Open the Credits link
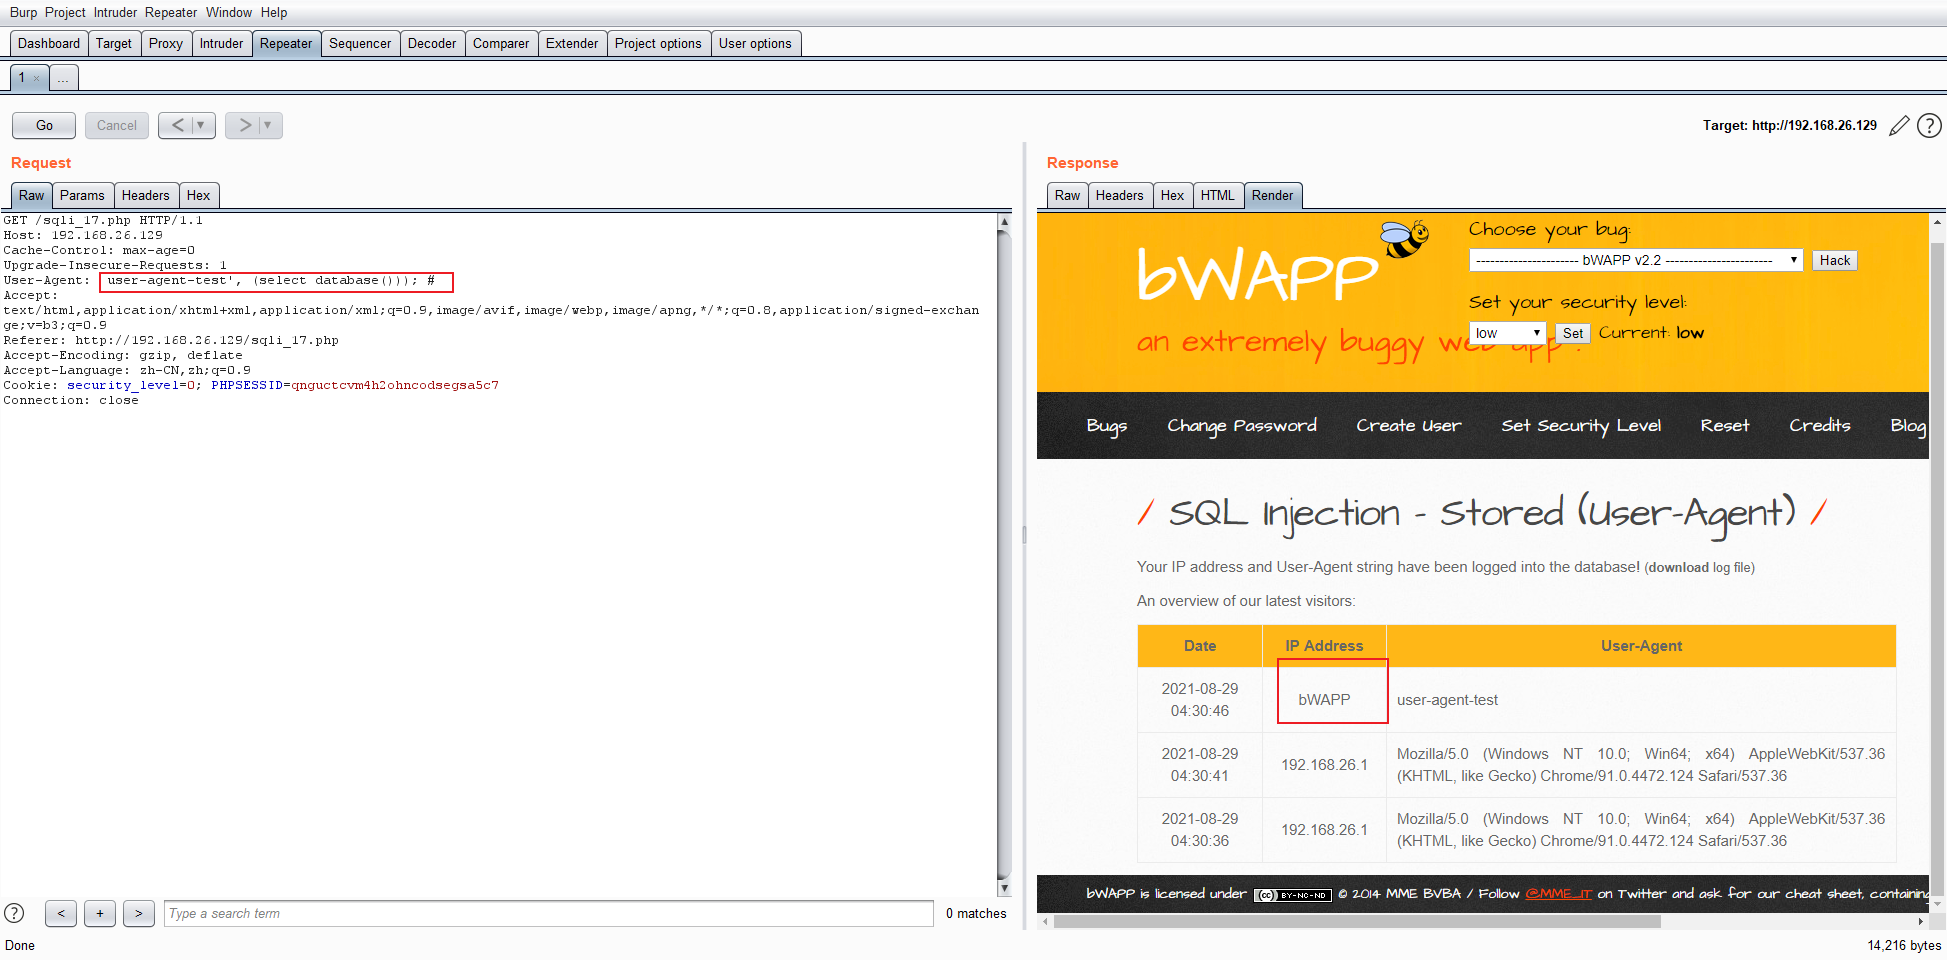Viewport: 1947px width, 960px height. [x=1820, y=426]
